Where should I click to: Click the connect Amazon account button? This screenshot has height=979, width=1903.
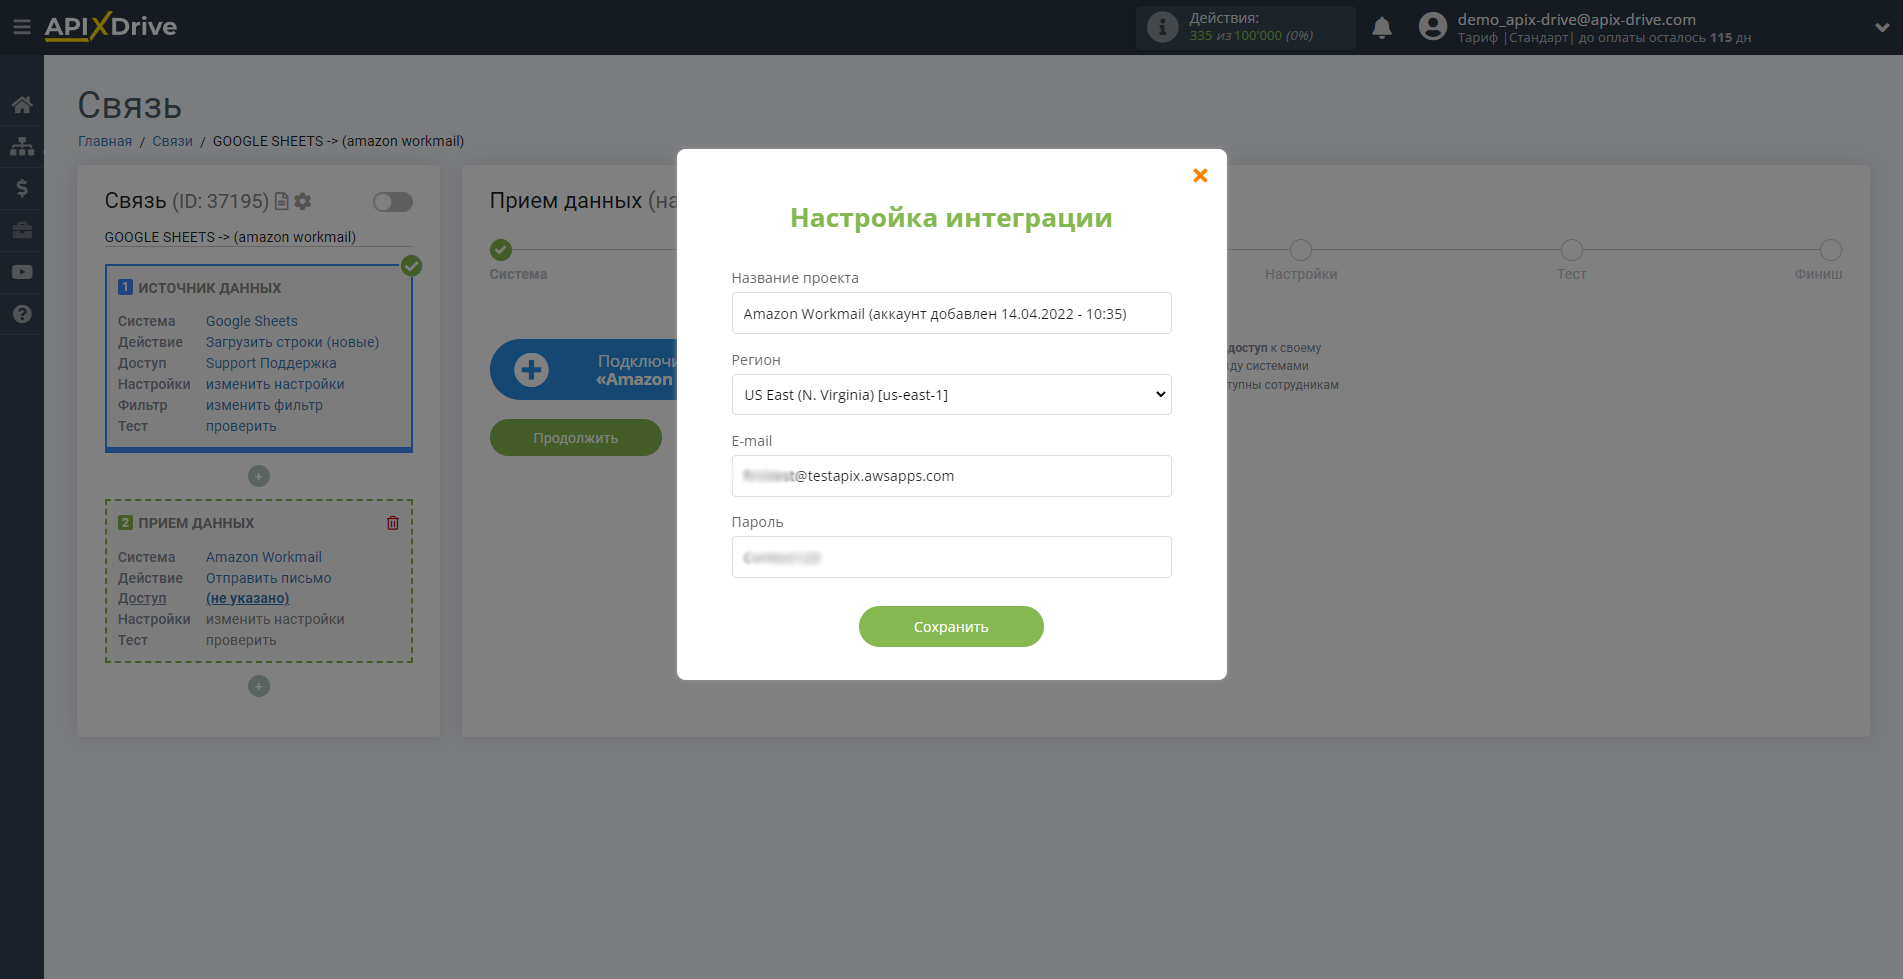point(584,370)
